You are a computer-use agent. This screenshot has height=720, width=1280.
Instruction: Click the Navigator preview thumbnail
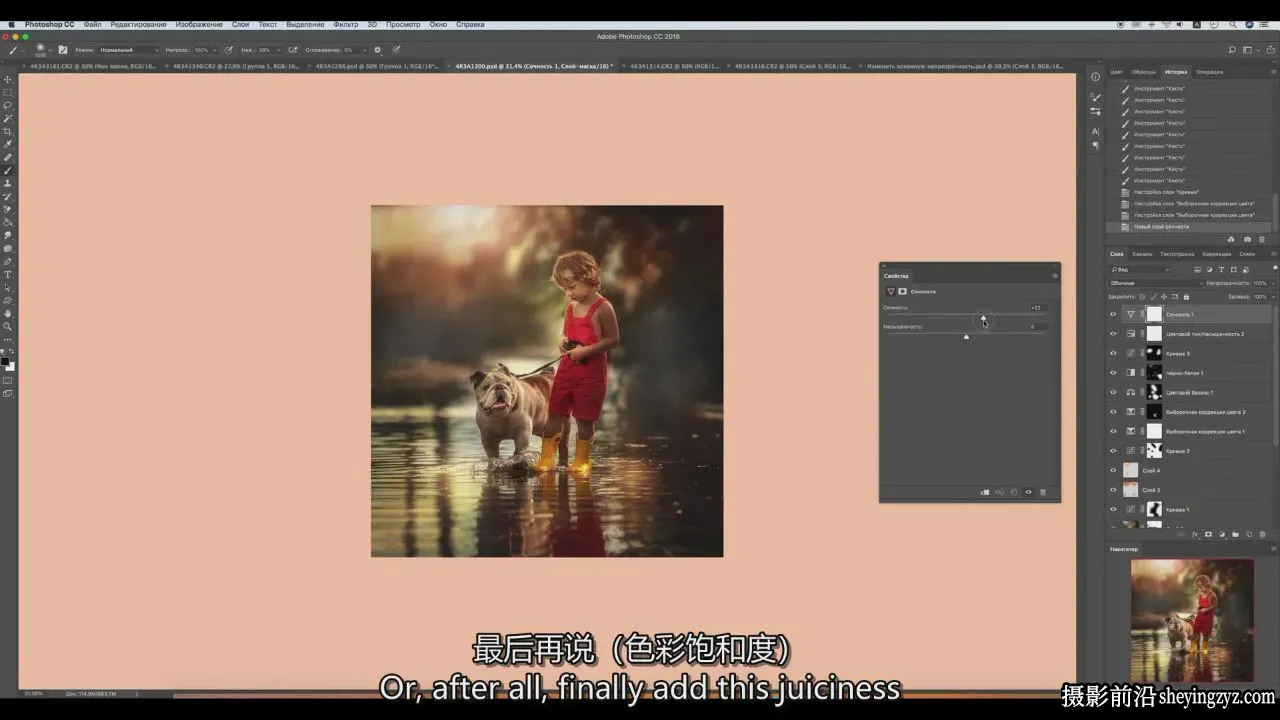coord(1191,620)
